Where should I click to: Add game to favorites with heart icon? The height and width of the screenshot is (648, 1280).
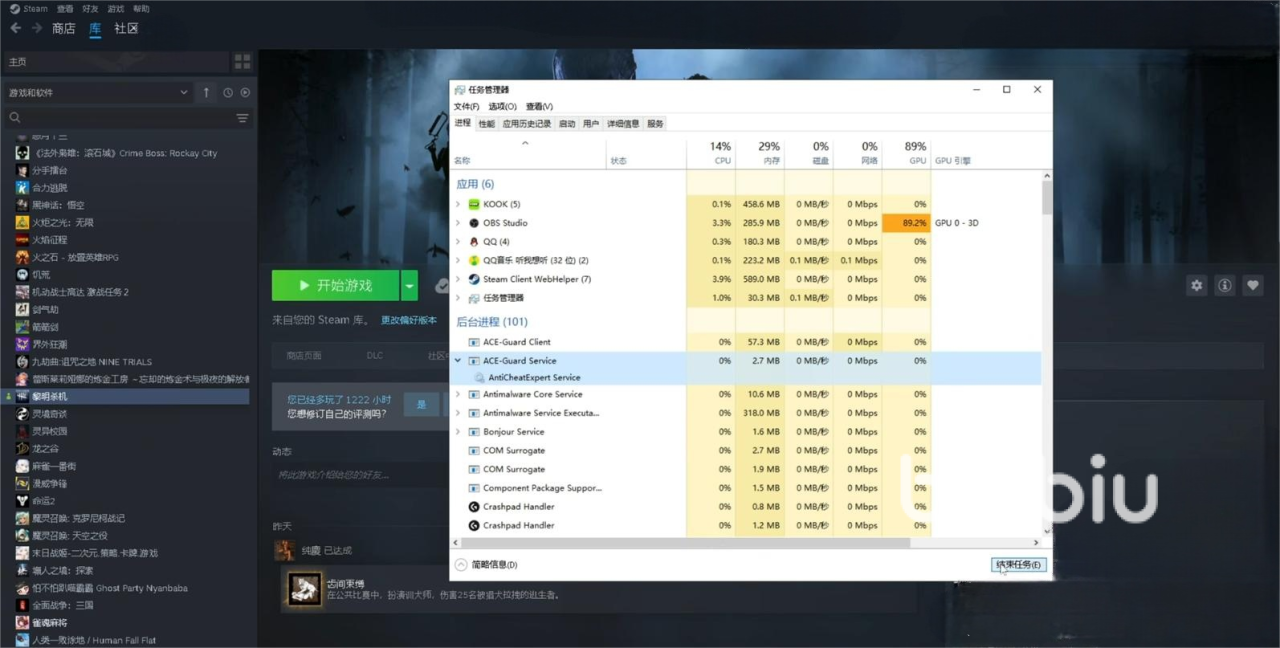(x=1252, y=286)
